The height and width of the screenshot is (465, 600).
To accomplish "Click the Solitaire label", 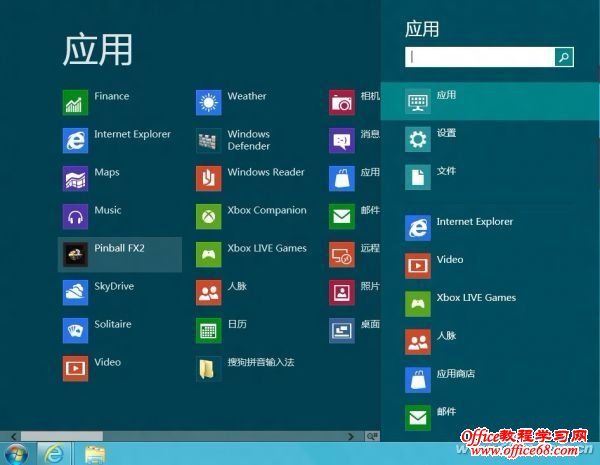I will pyautogui.click(x=113, y=324).
